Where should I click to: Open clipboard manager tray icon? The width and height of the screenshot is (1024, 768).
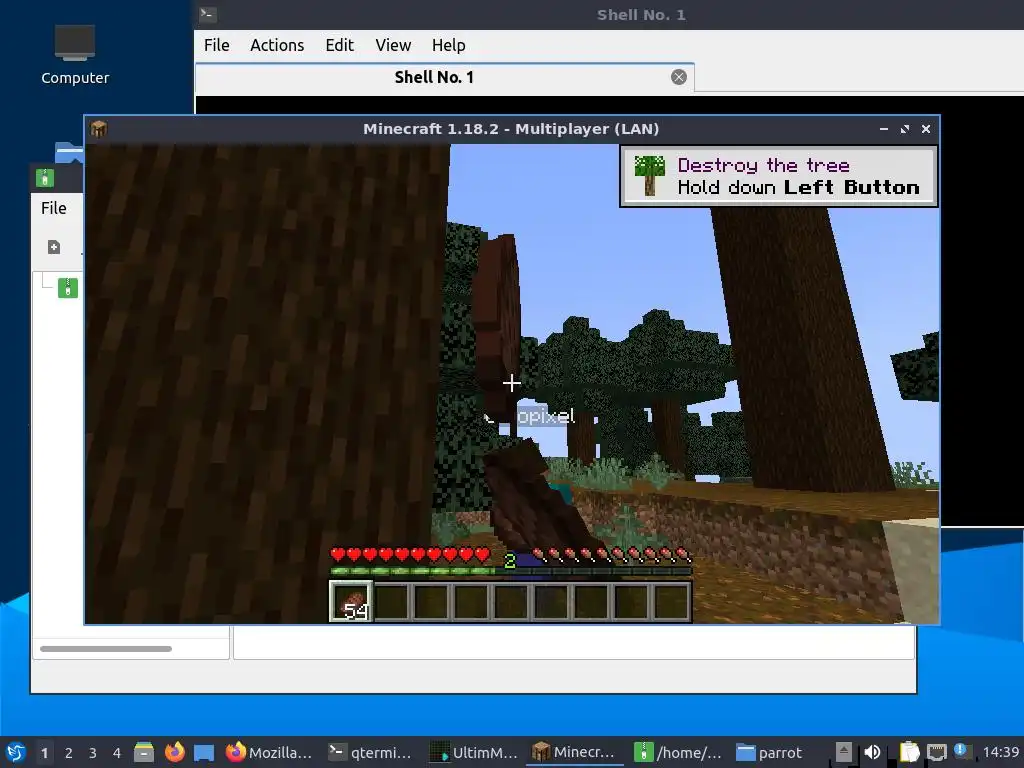click(x=909, y=752)
